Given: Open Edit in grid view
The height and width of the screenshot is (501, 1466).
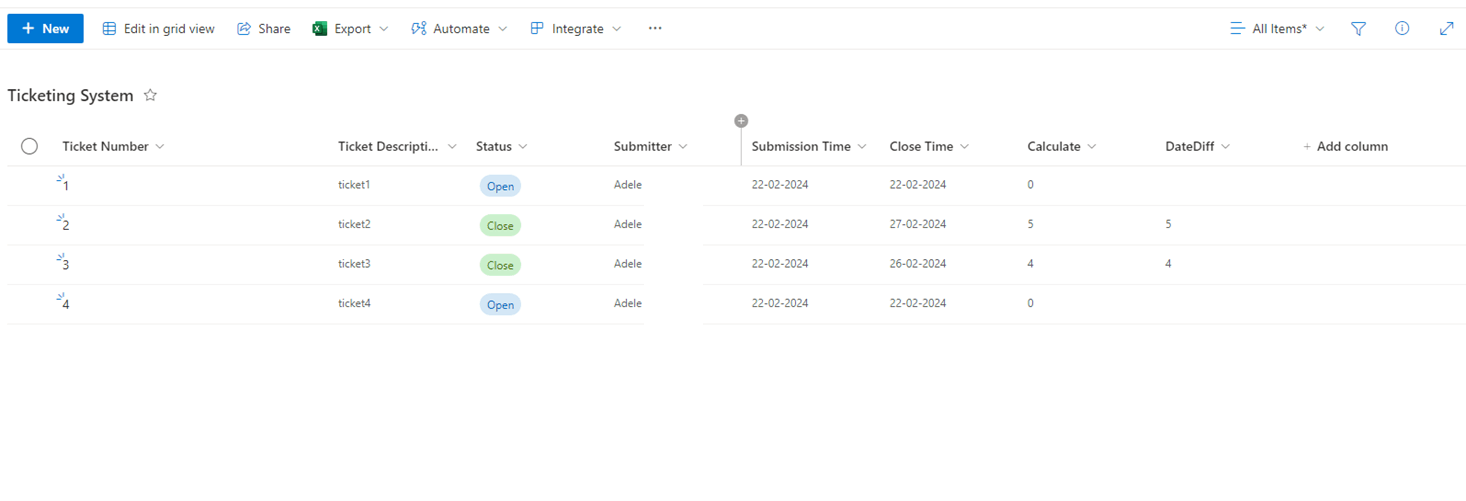Looking at the screenshot, I should click(x=159, y=29).
